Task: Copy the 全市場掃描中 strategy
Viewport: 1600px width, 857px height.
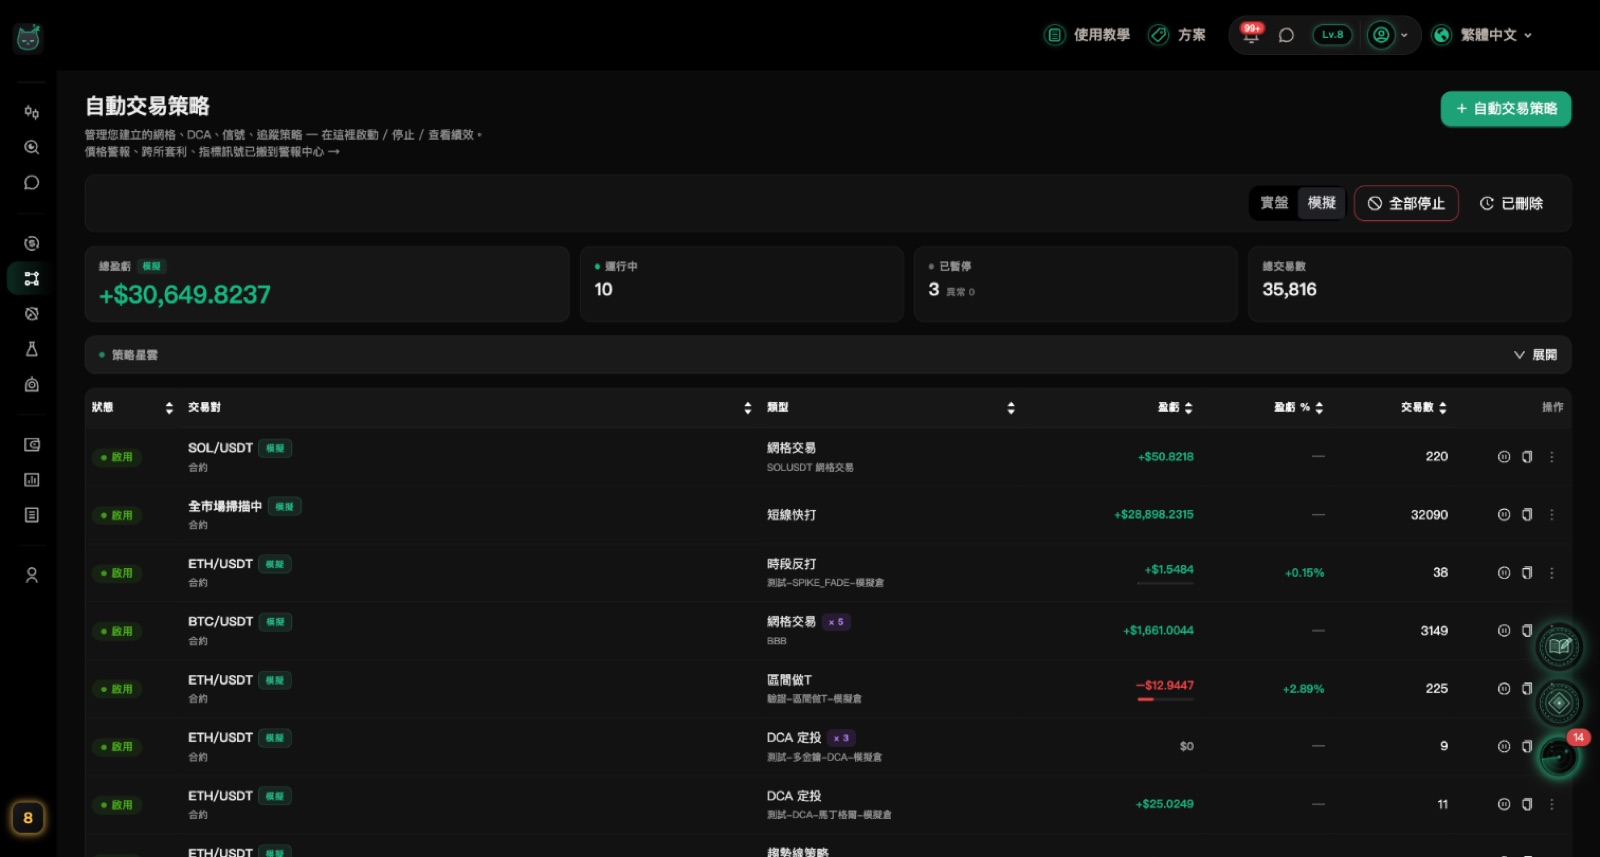Action: [x=1527, y=515]
